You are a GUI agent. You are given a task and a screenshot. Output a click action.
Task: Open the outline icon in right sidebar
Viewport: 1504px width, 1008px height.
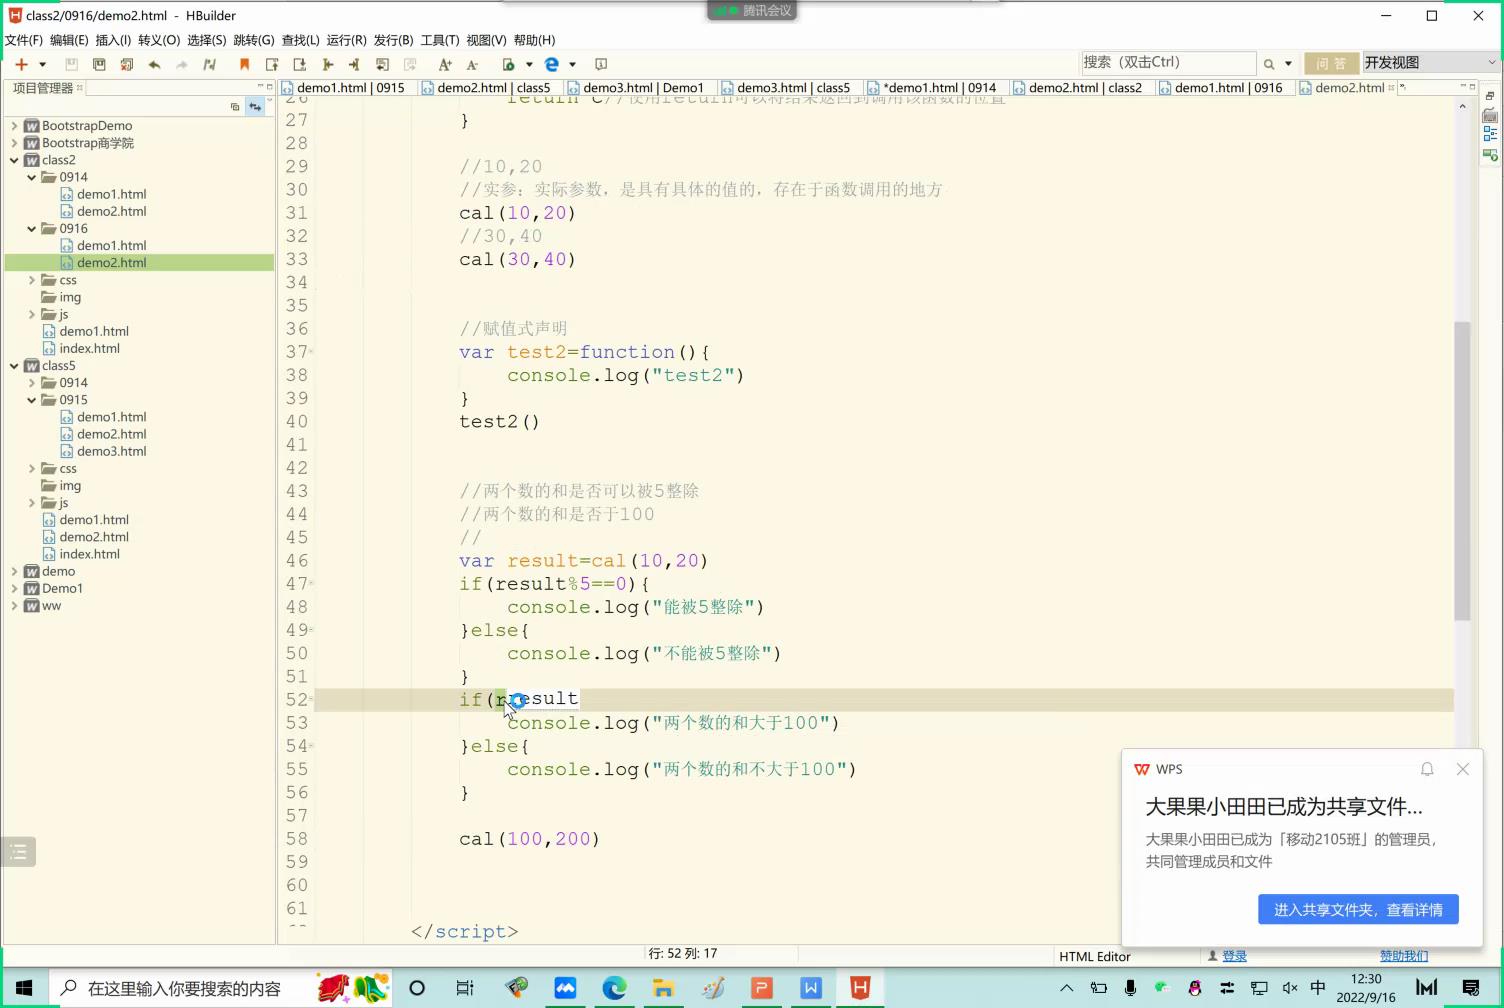tap(1490, 134)
